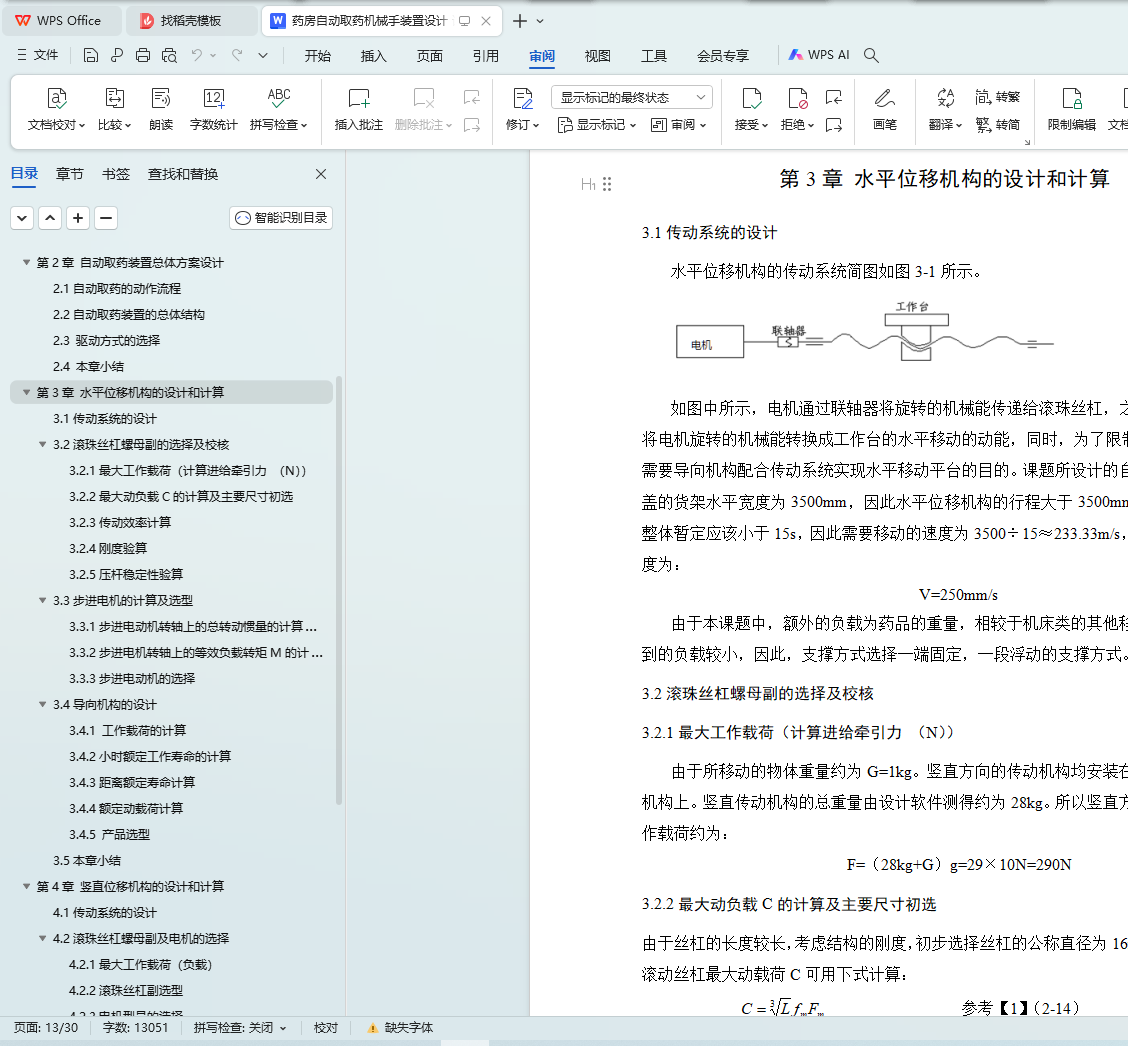Open the 文档校对 proofreading tool

click(x=56, y=109)
